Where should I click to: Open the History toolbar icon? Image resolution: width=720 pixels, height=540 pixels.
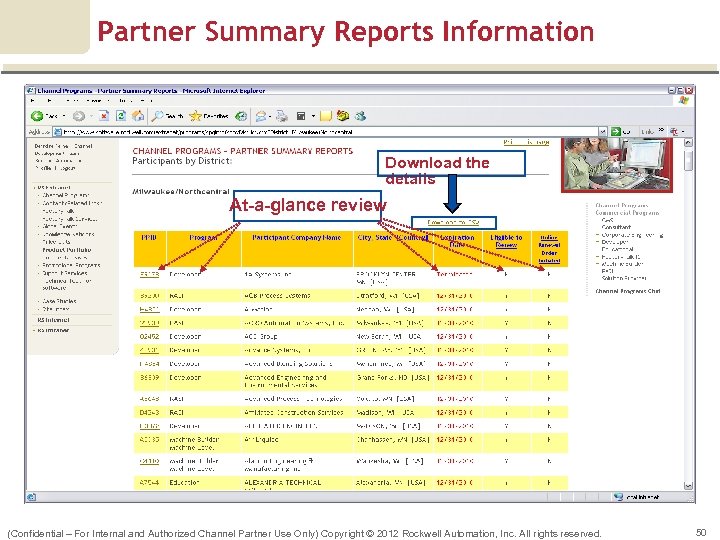pos(241,116)
